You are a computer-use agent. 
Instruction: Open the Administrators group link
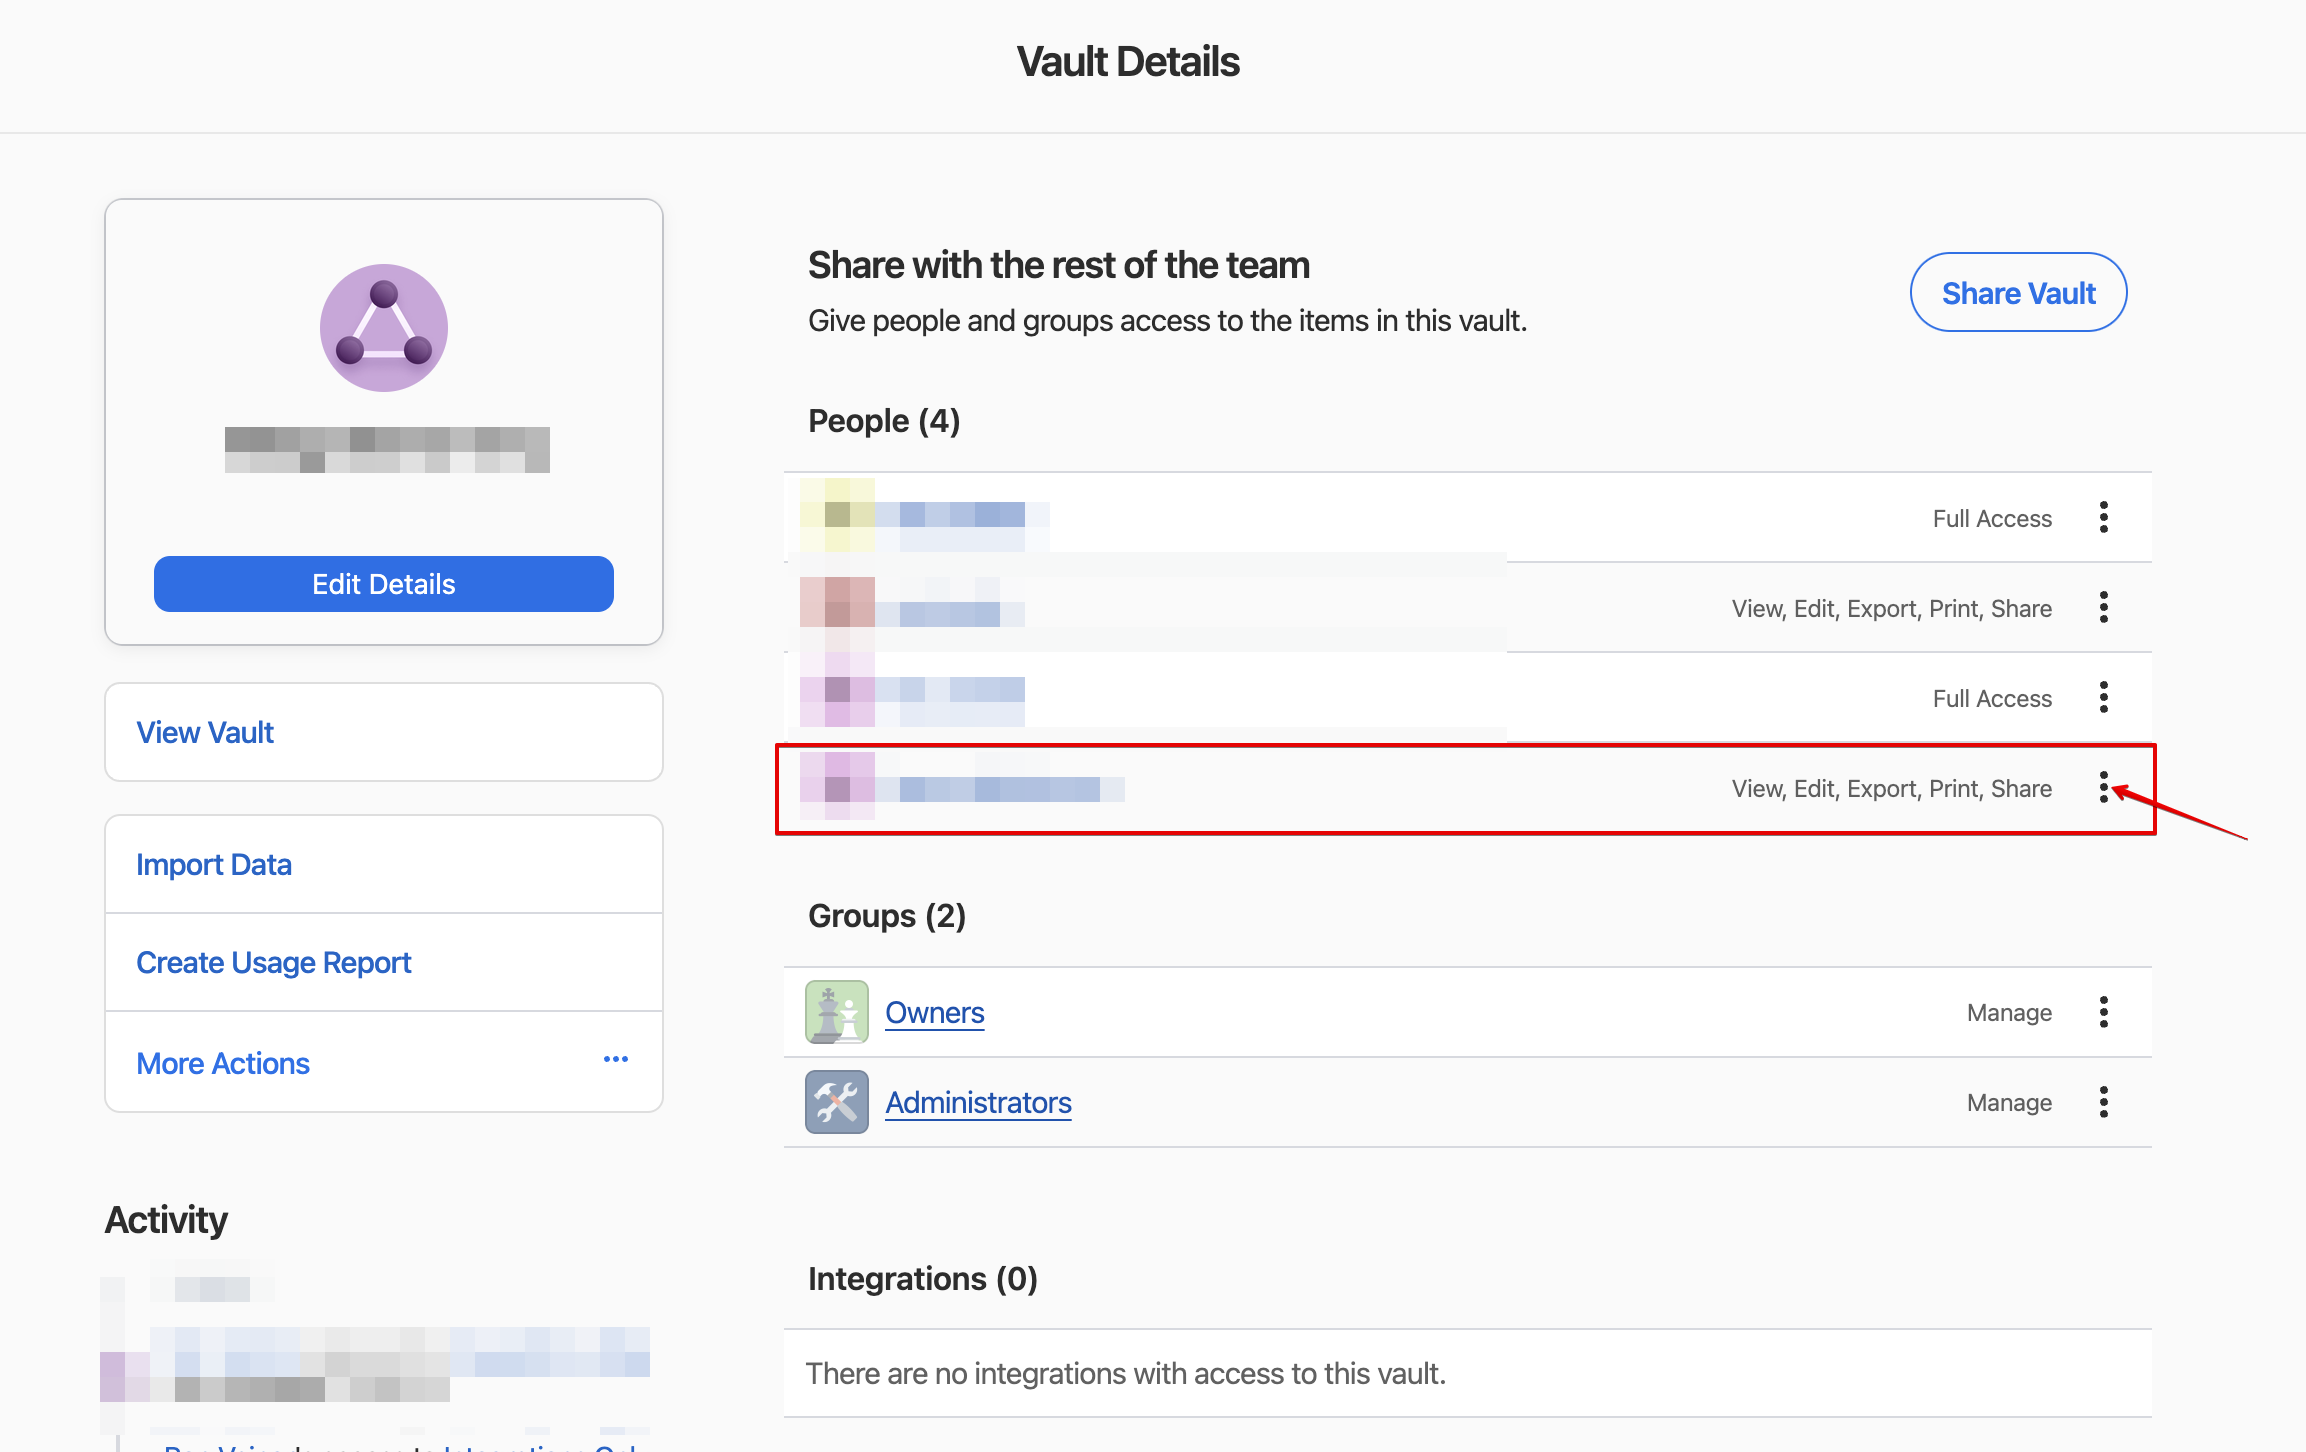pos(978,1101)
